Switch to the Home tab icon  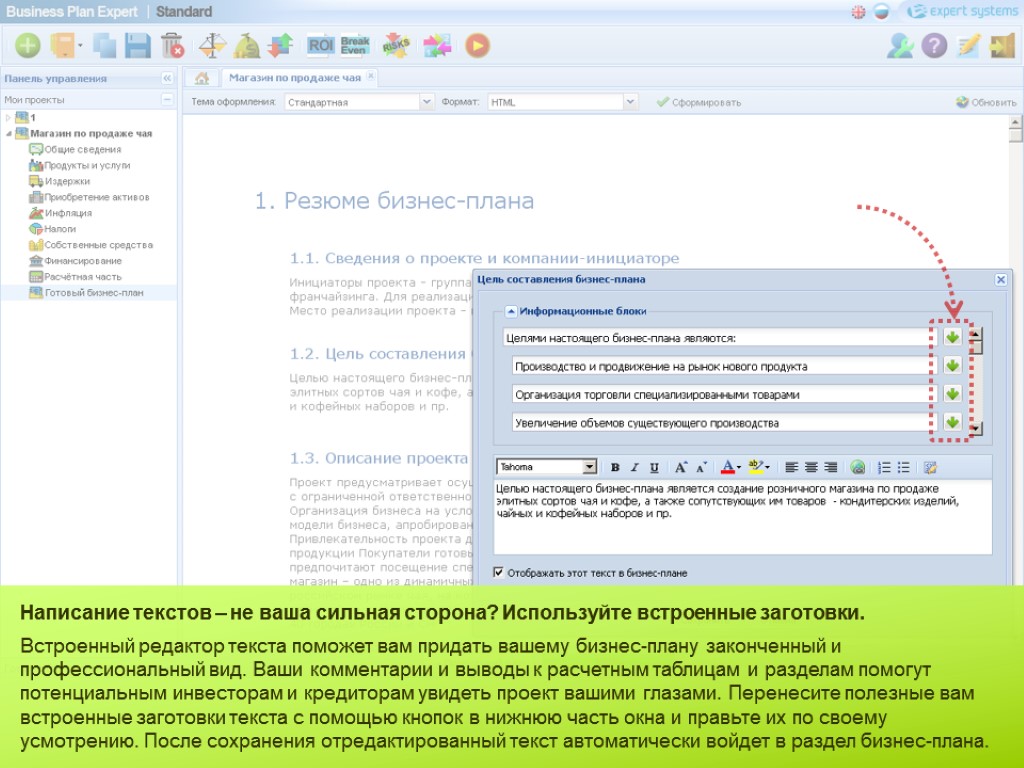pyautogui.click(x=202, y=78)
